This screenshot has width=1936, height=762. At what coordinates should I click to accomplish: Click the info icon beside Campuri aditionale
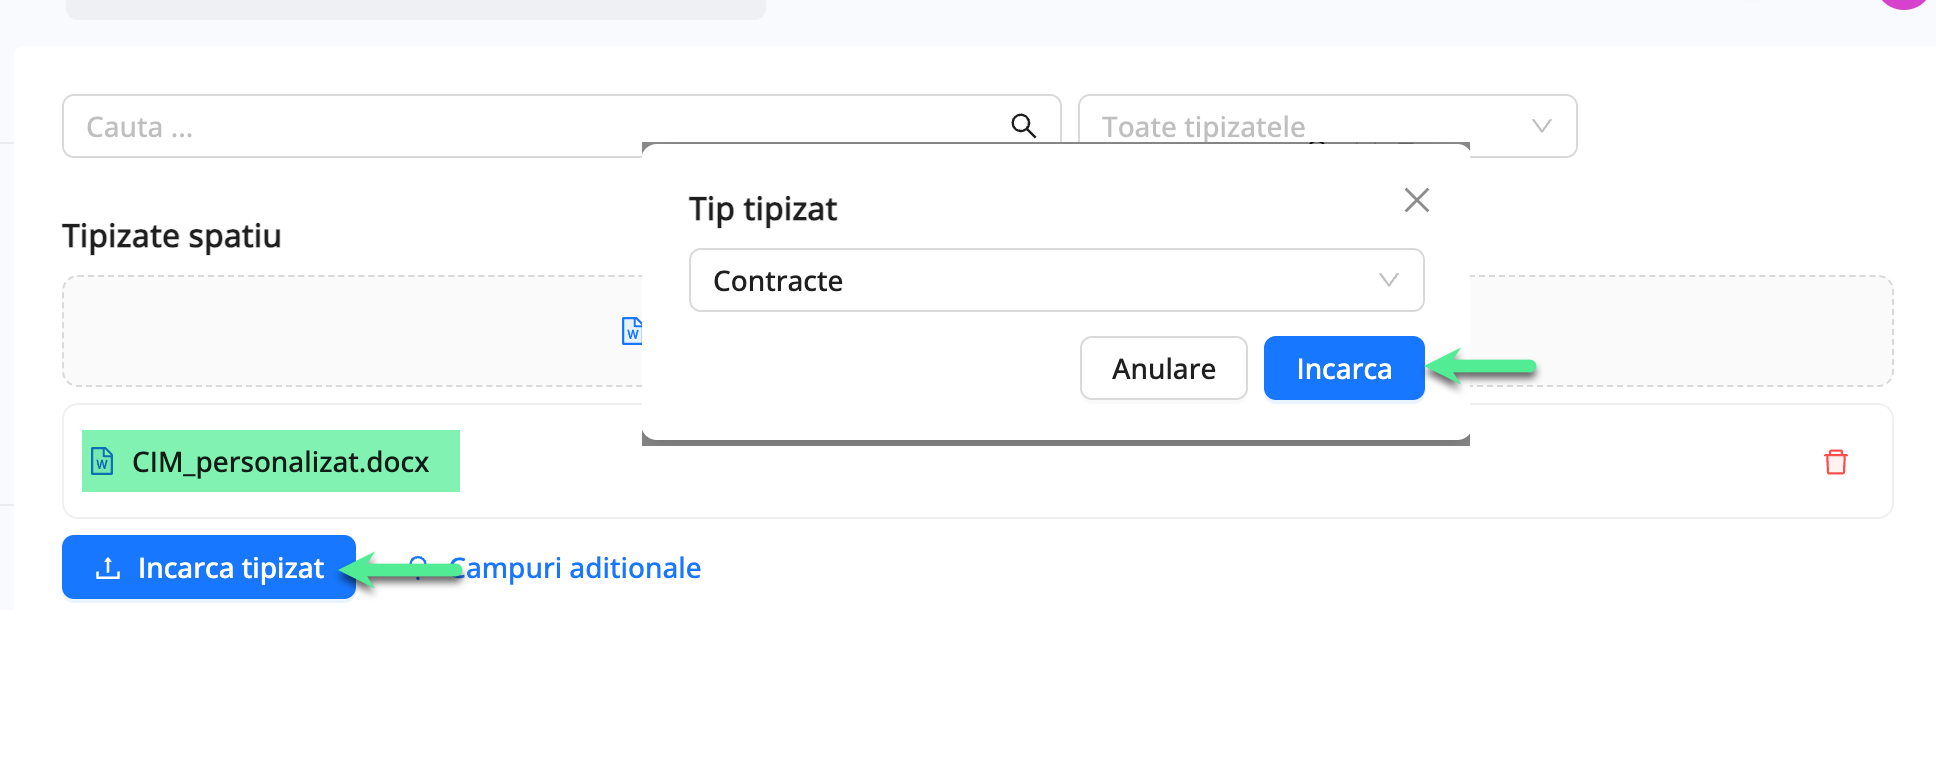pyautogui.click(x=419, y=567)
